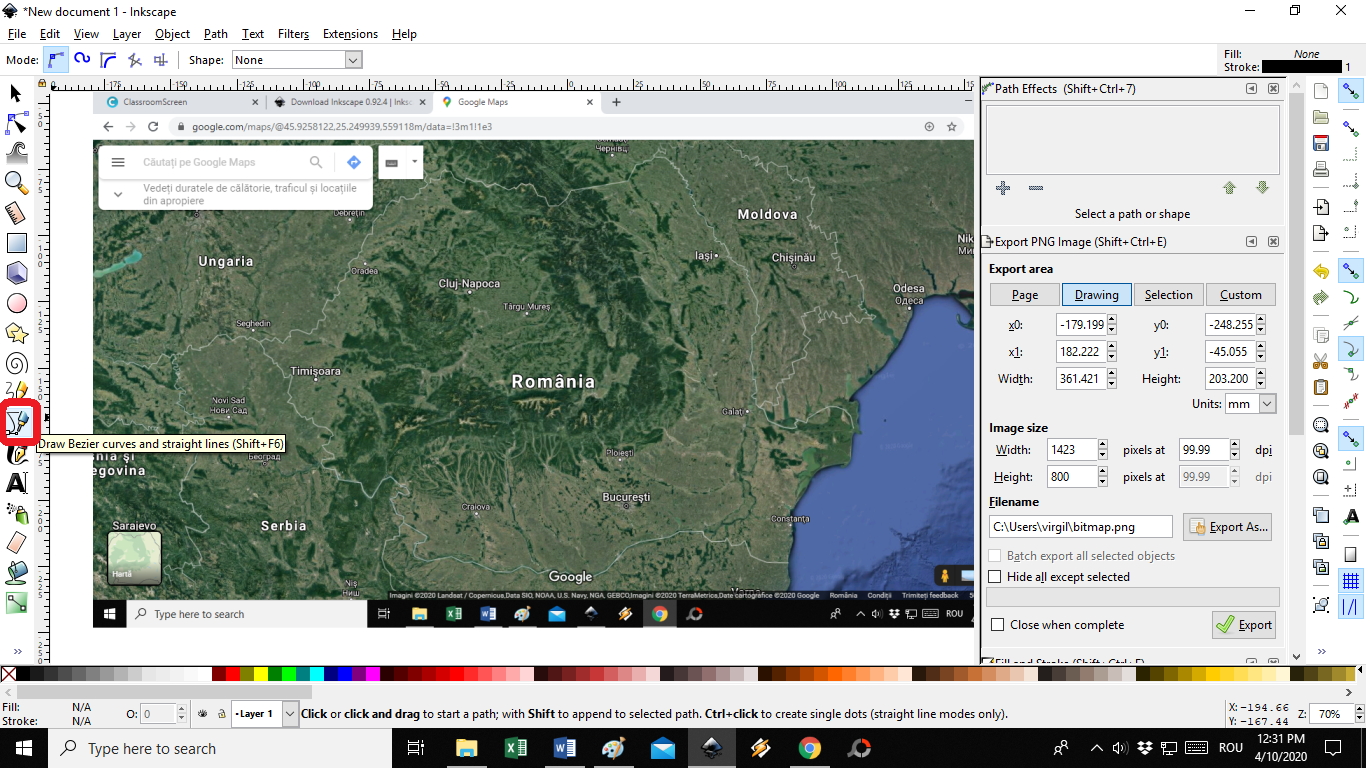Image resolution: width=1366 pixels, height=768 pixels.
Task: Check Hide all except selected
Action: [x=995, y=577]
